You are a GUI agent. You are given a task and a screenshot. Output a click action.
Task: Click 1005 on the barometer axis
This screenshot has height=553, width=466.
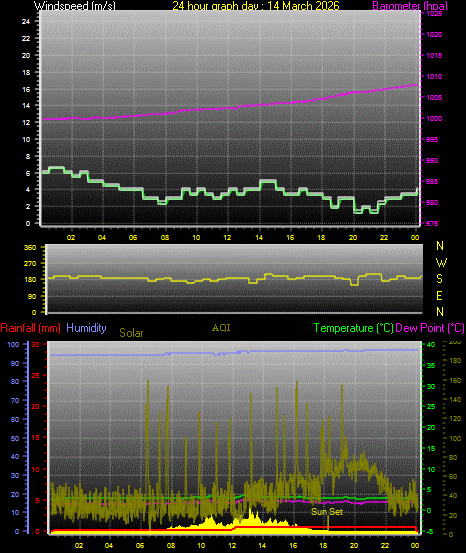click(434, 98)
